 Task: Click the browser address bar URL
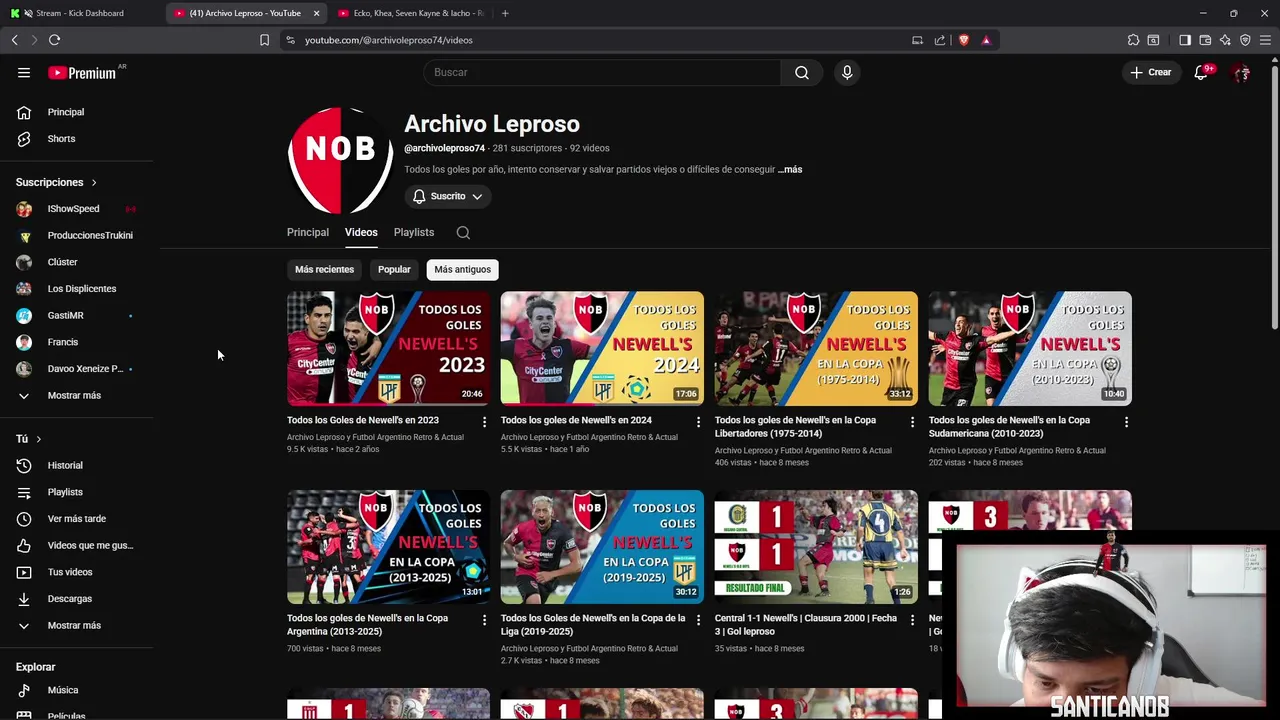point(388,40)
